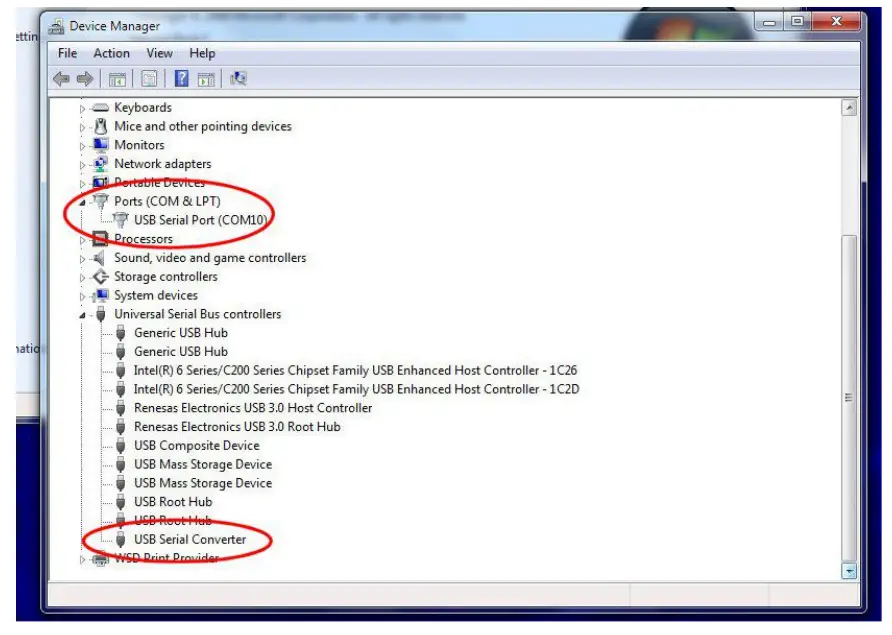Click the Back arrow toolbar icon

(61, 79)
